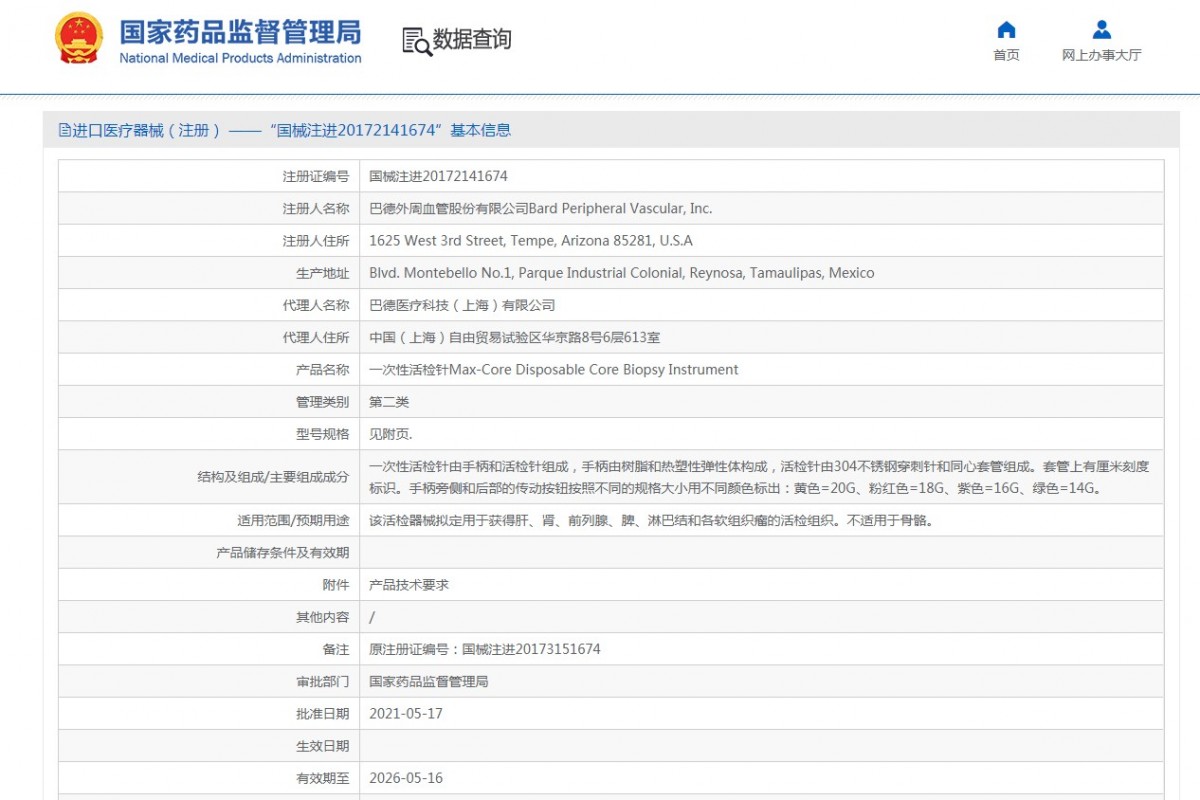
Task: Select registration number 国械注进20172141674 value
Action: pos(438,176)
